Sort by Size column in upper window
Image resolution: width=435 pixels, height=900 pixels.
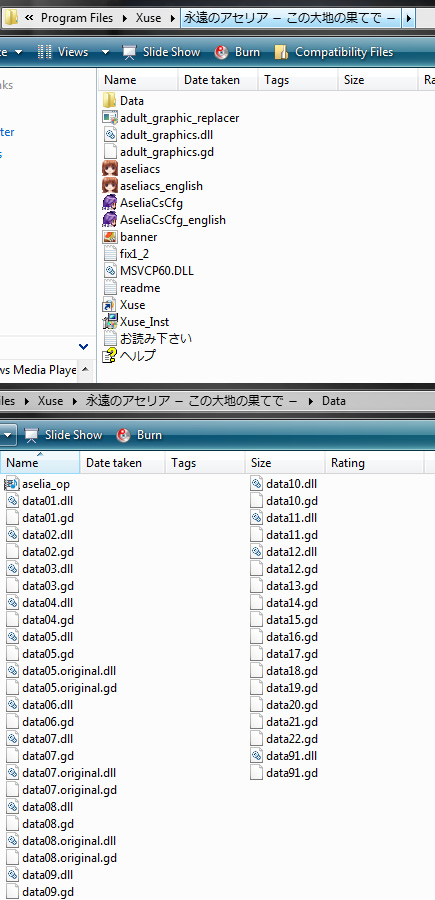[378, 80]
